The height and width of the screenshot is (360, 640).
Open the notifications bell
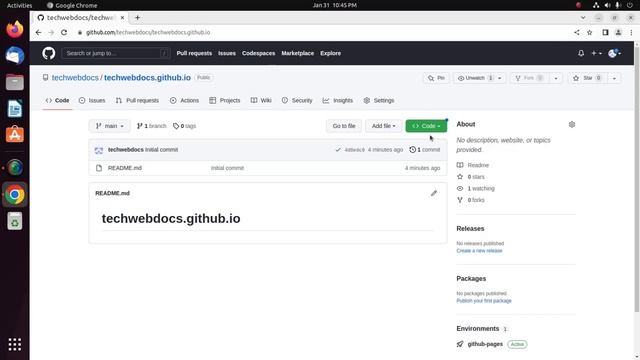click(581, 53)
